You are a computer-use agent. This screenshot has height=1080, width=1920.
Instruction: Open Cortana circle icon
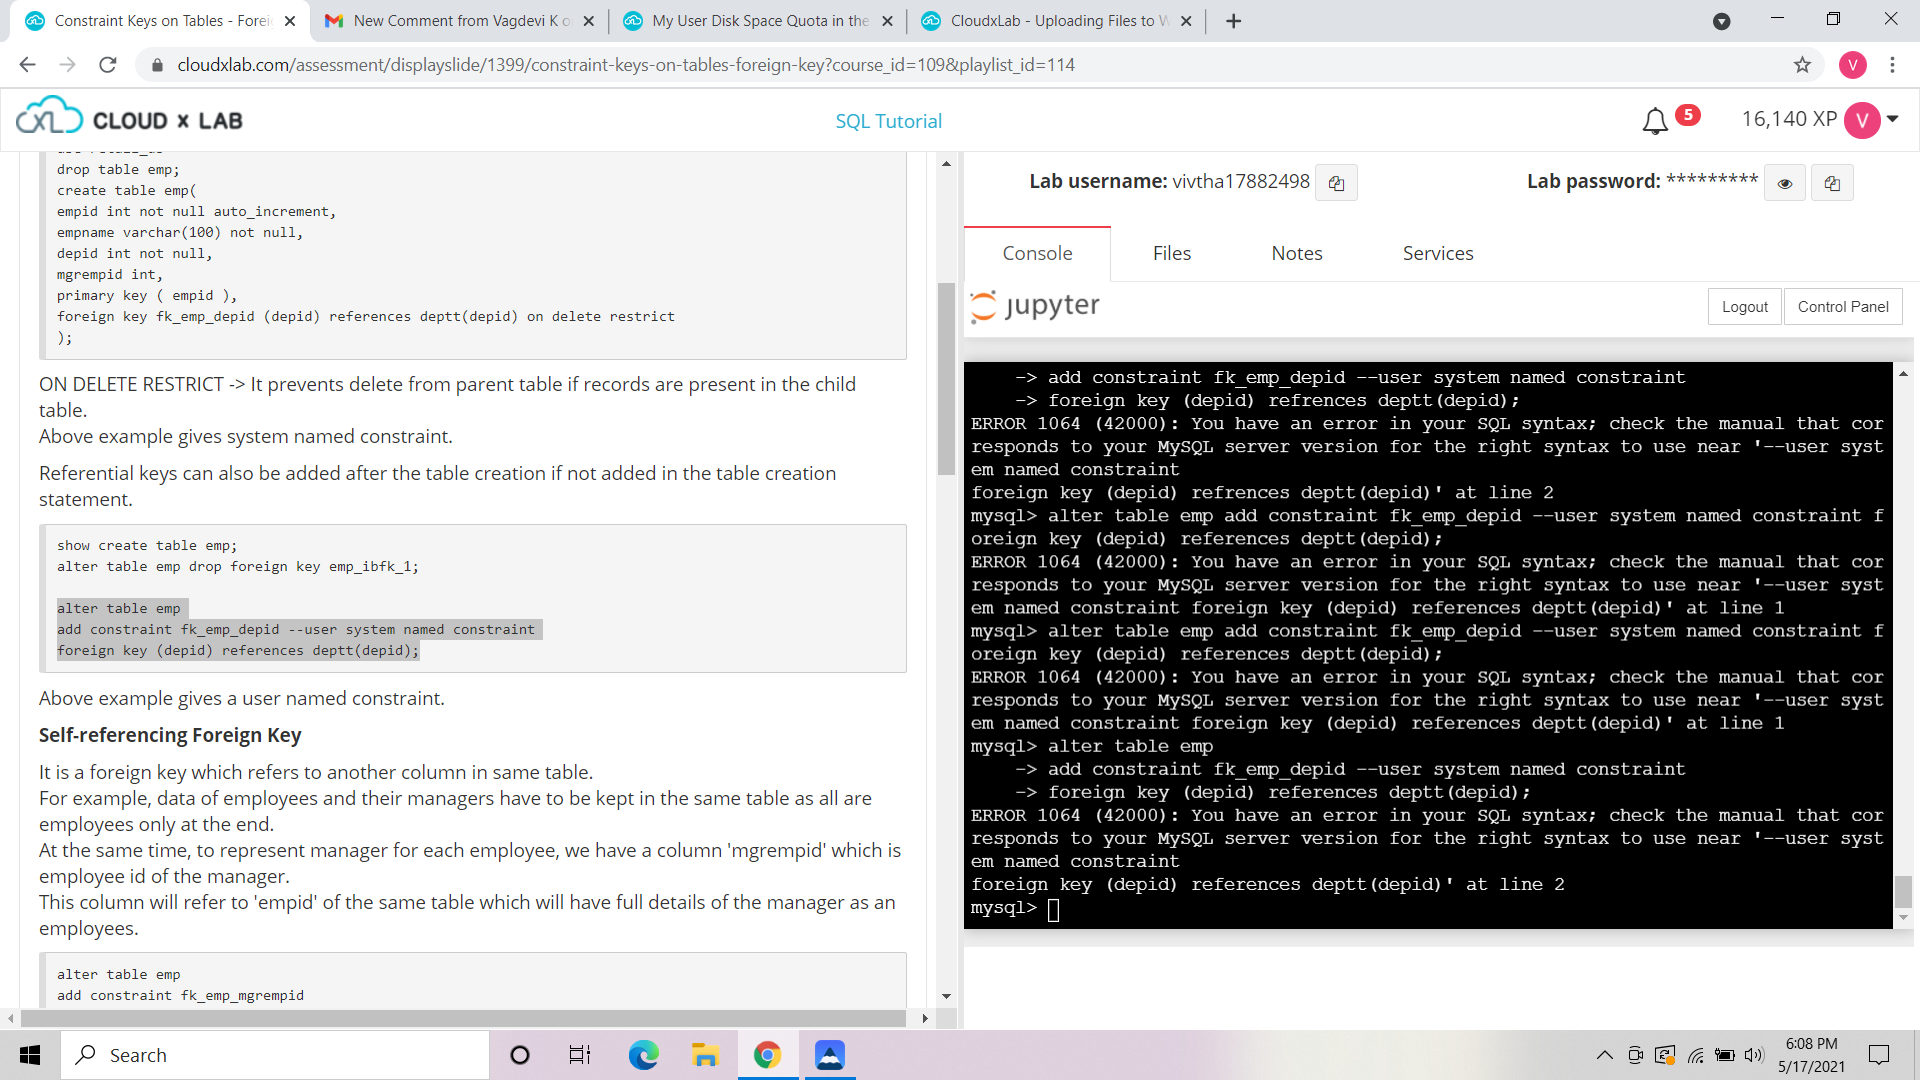click(519, 1055)
